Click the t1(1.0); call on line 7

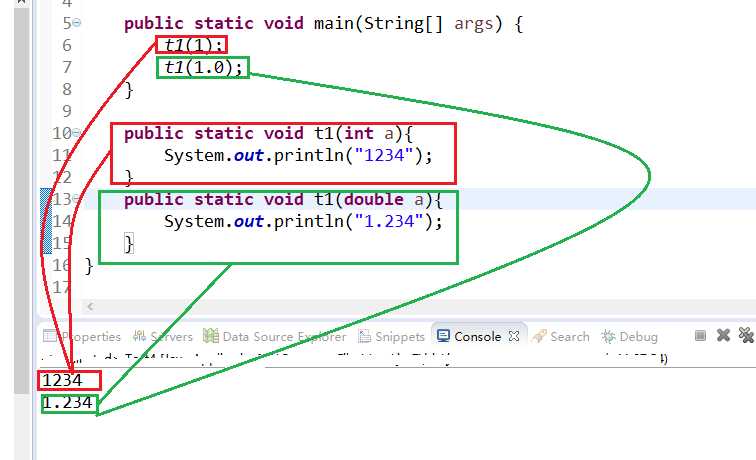pyautogui.click(x=203, y=67)
